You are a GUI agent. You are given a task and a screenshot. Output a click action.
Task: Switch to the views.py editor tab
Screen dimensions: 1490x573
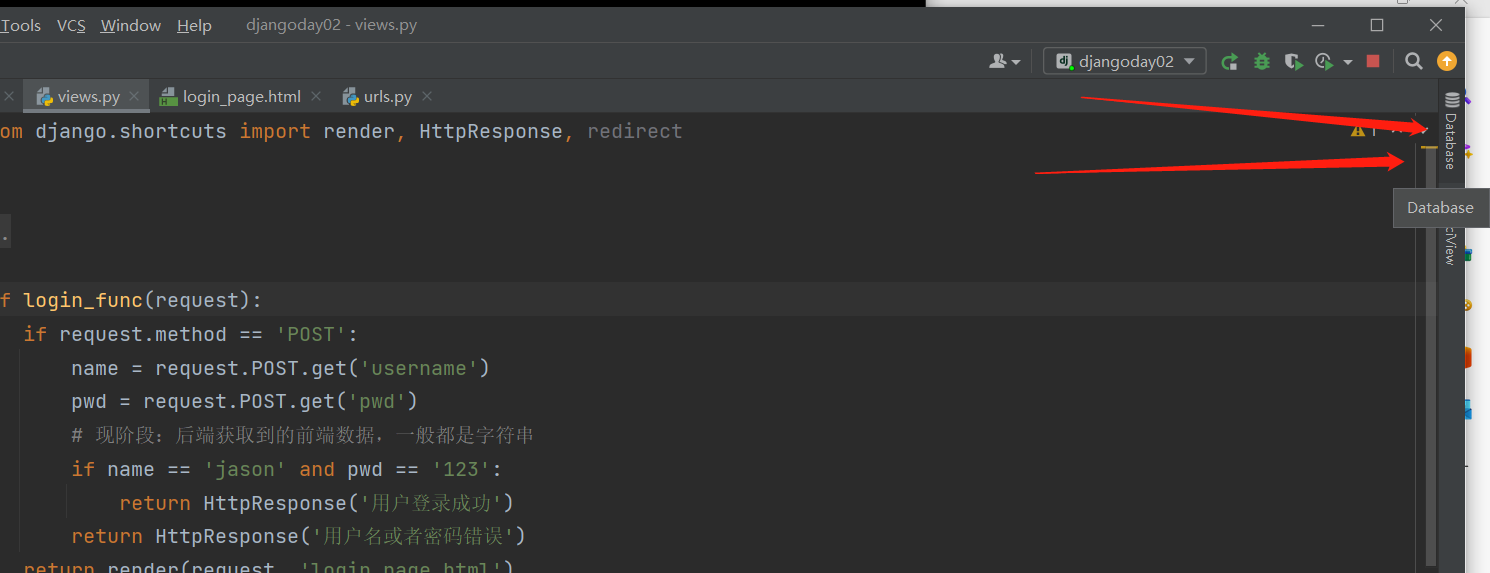point(88,97)
